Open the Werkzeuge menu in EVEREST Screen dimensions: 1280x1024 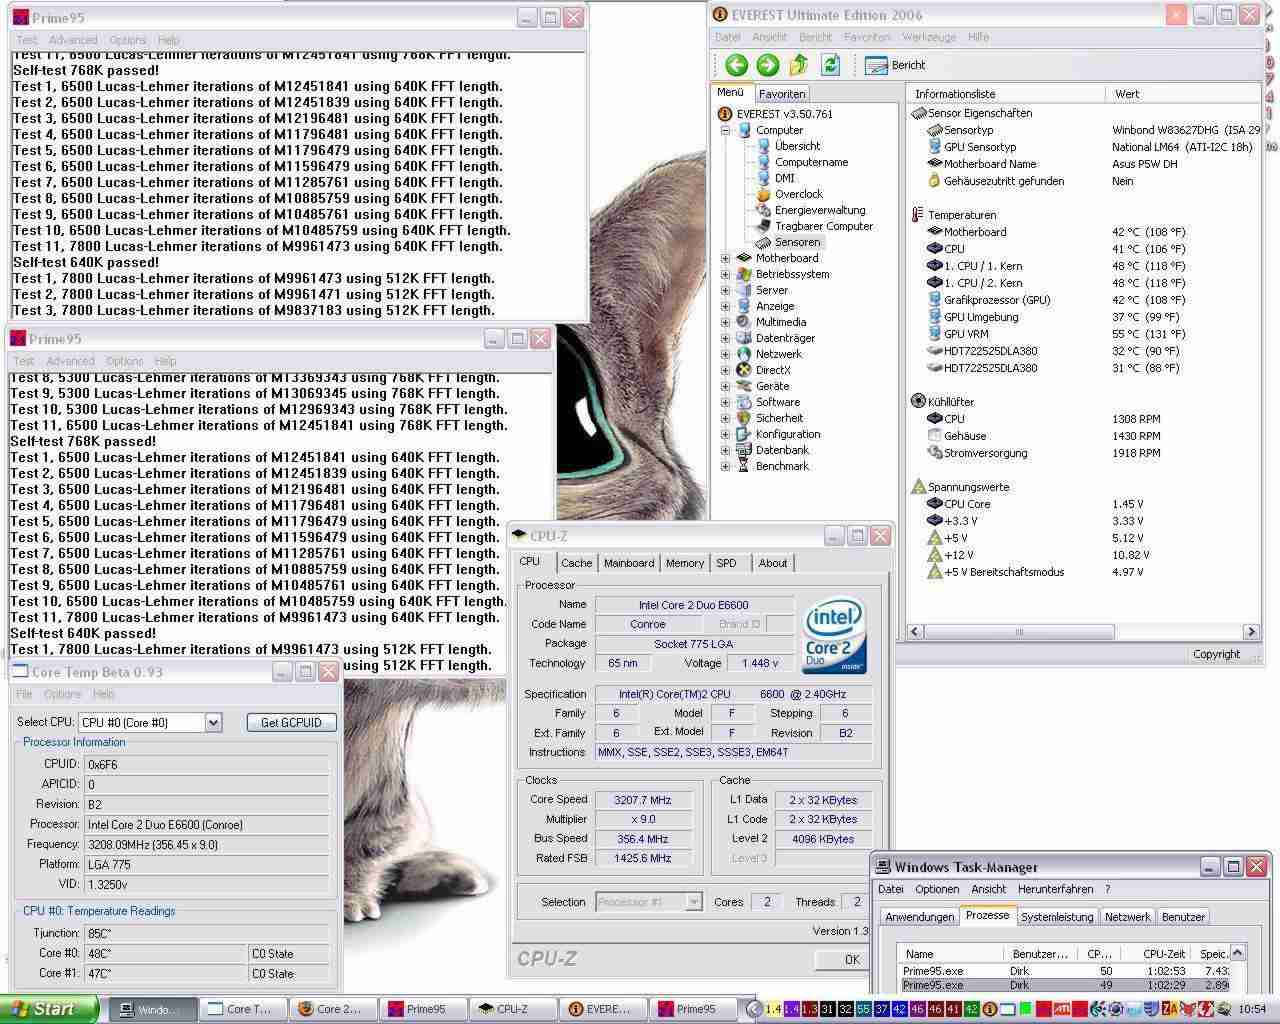[929, 37]
